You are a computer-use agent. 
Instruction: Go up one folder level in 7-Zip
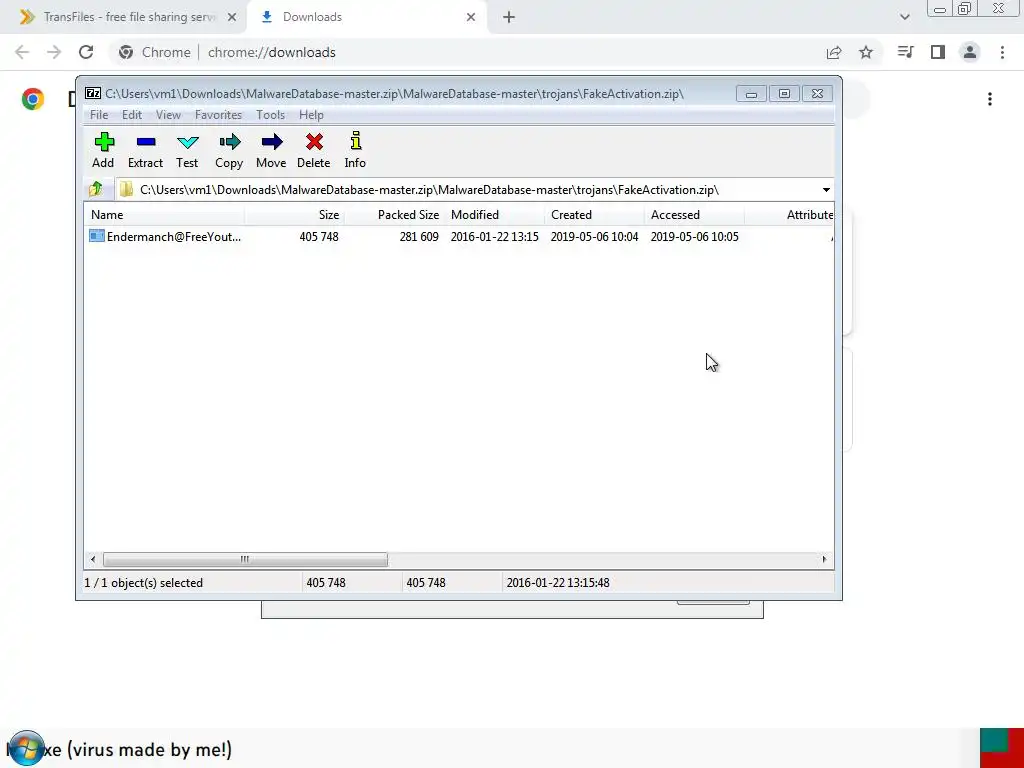(x=96, y=189)
